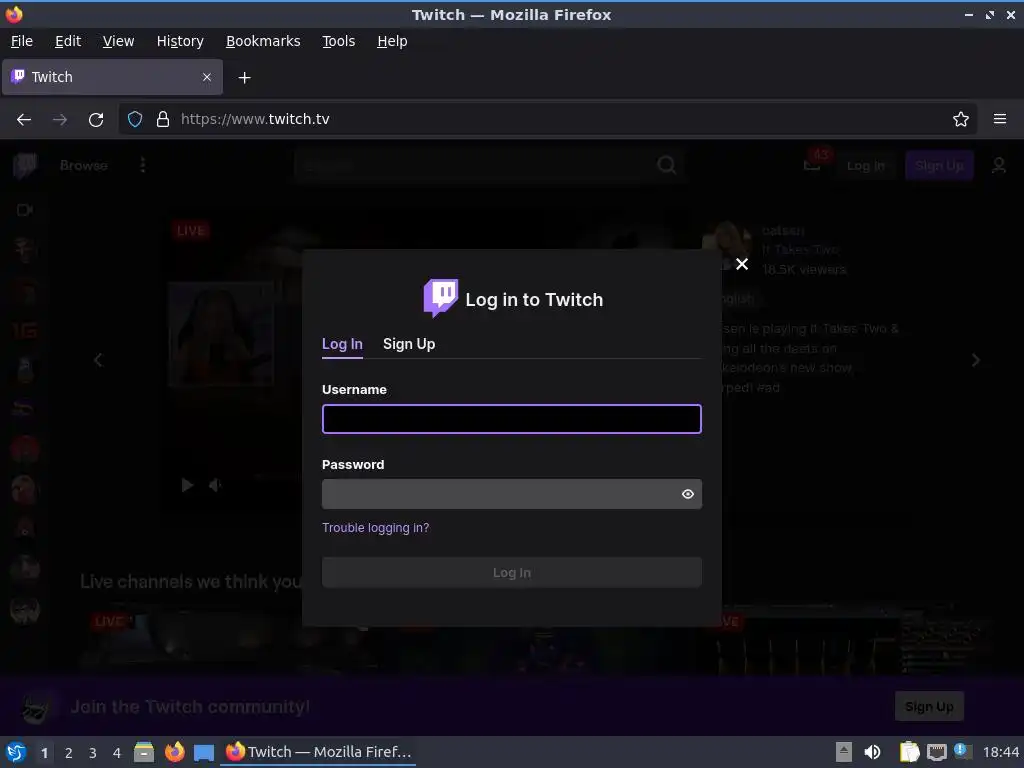Launch Firefox from taskbar quick launch
The image size is (1024, 768).
coord(174,752)
